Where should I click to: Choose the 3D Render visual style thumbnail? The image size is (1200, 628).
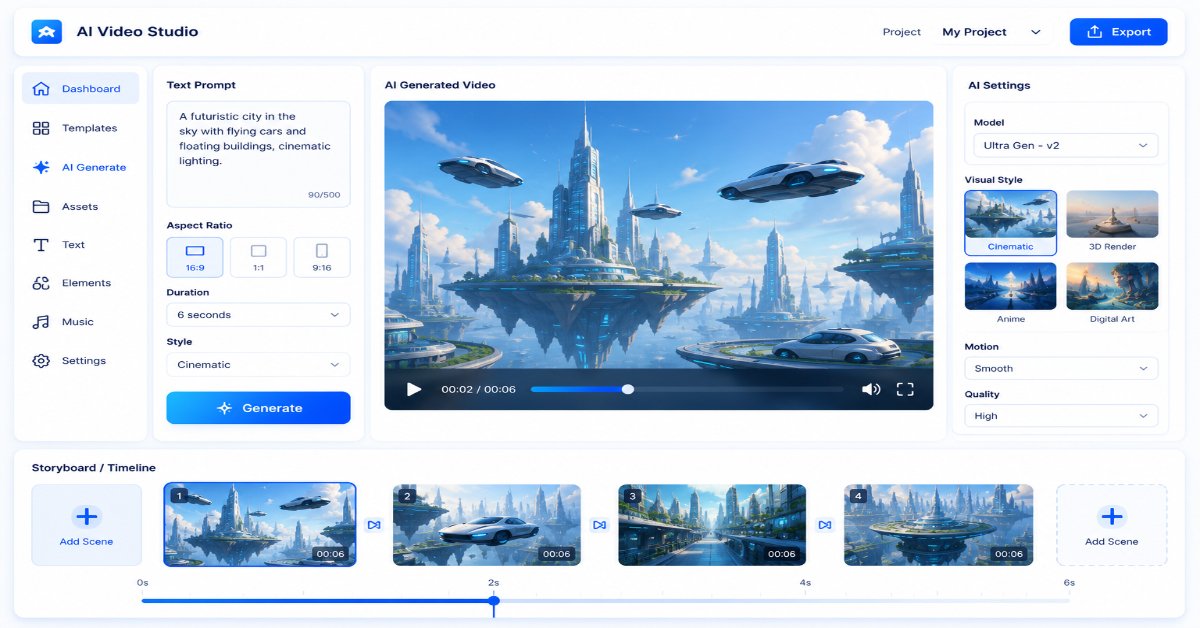pyautogui.click(x=1112, y=215)
